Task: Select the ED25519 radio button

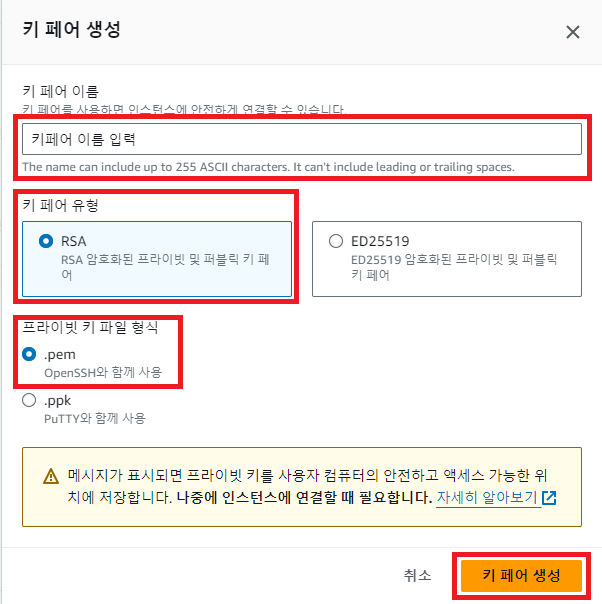Action: tap(336, 241)
